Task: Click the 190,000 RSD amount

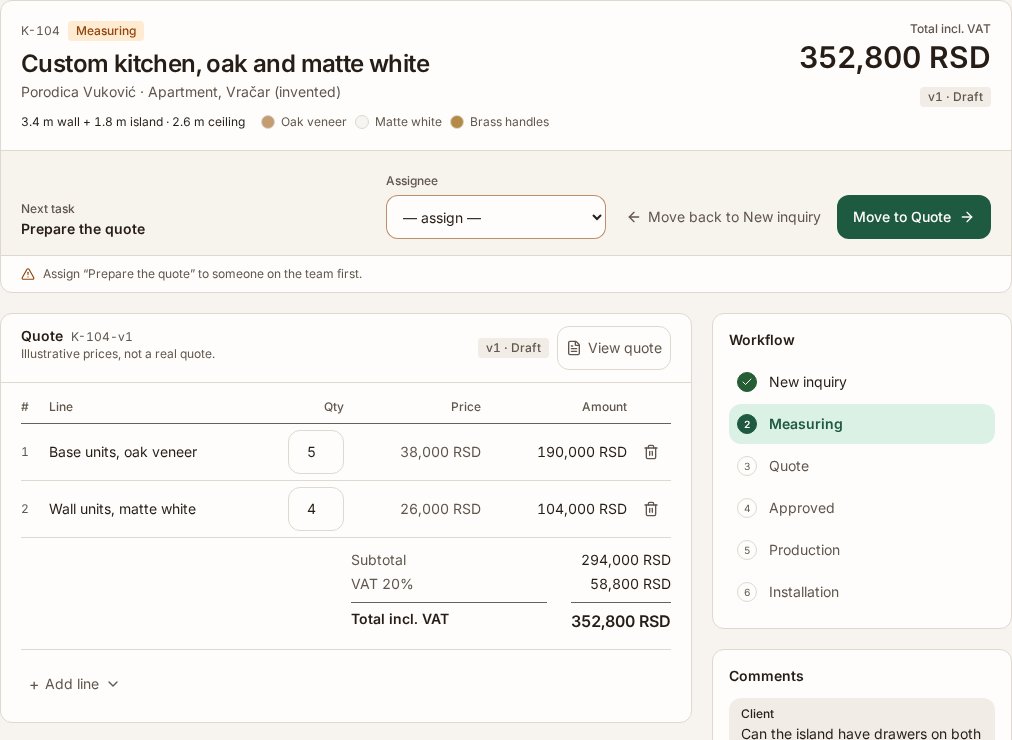Action: coord(582,452)
